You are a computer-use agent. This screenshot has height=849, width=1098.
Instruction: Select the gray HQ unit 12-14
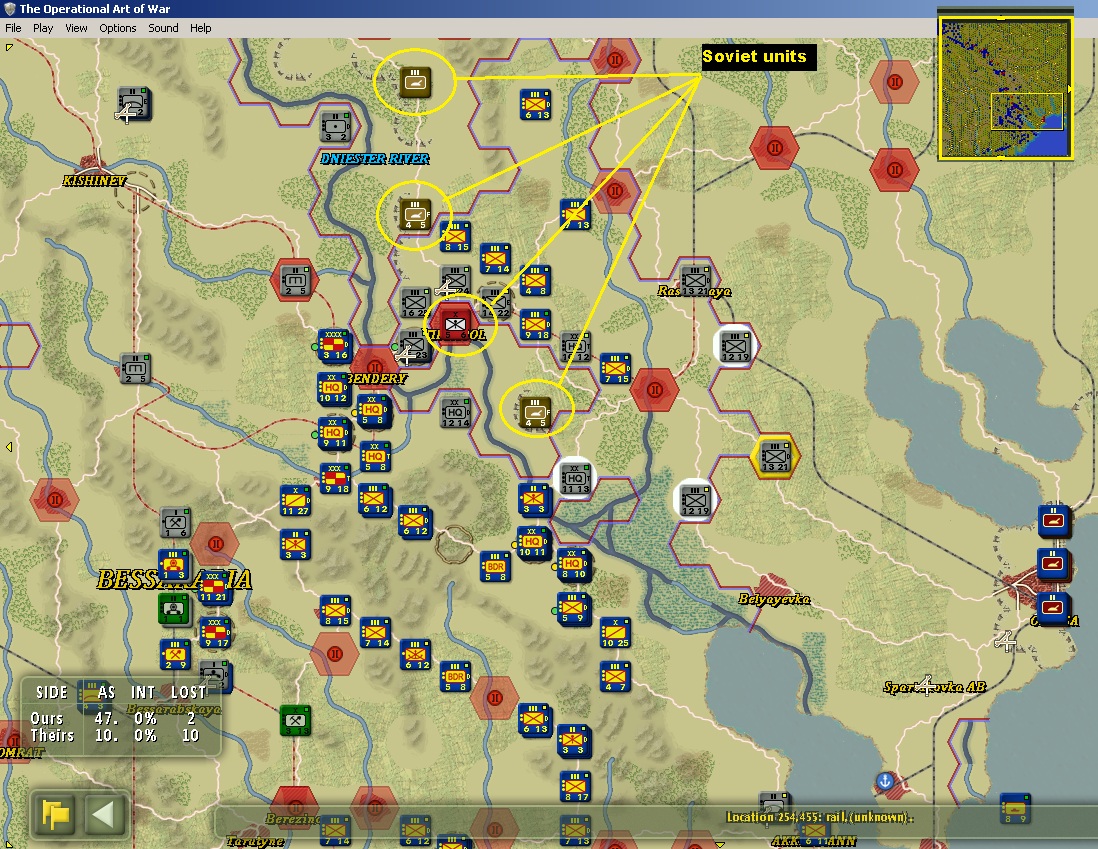(456, 413)
